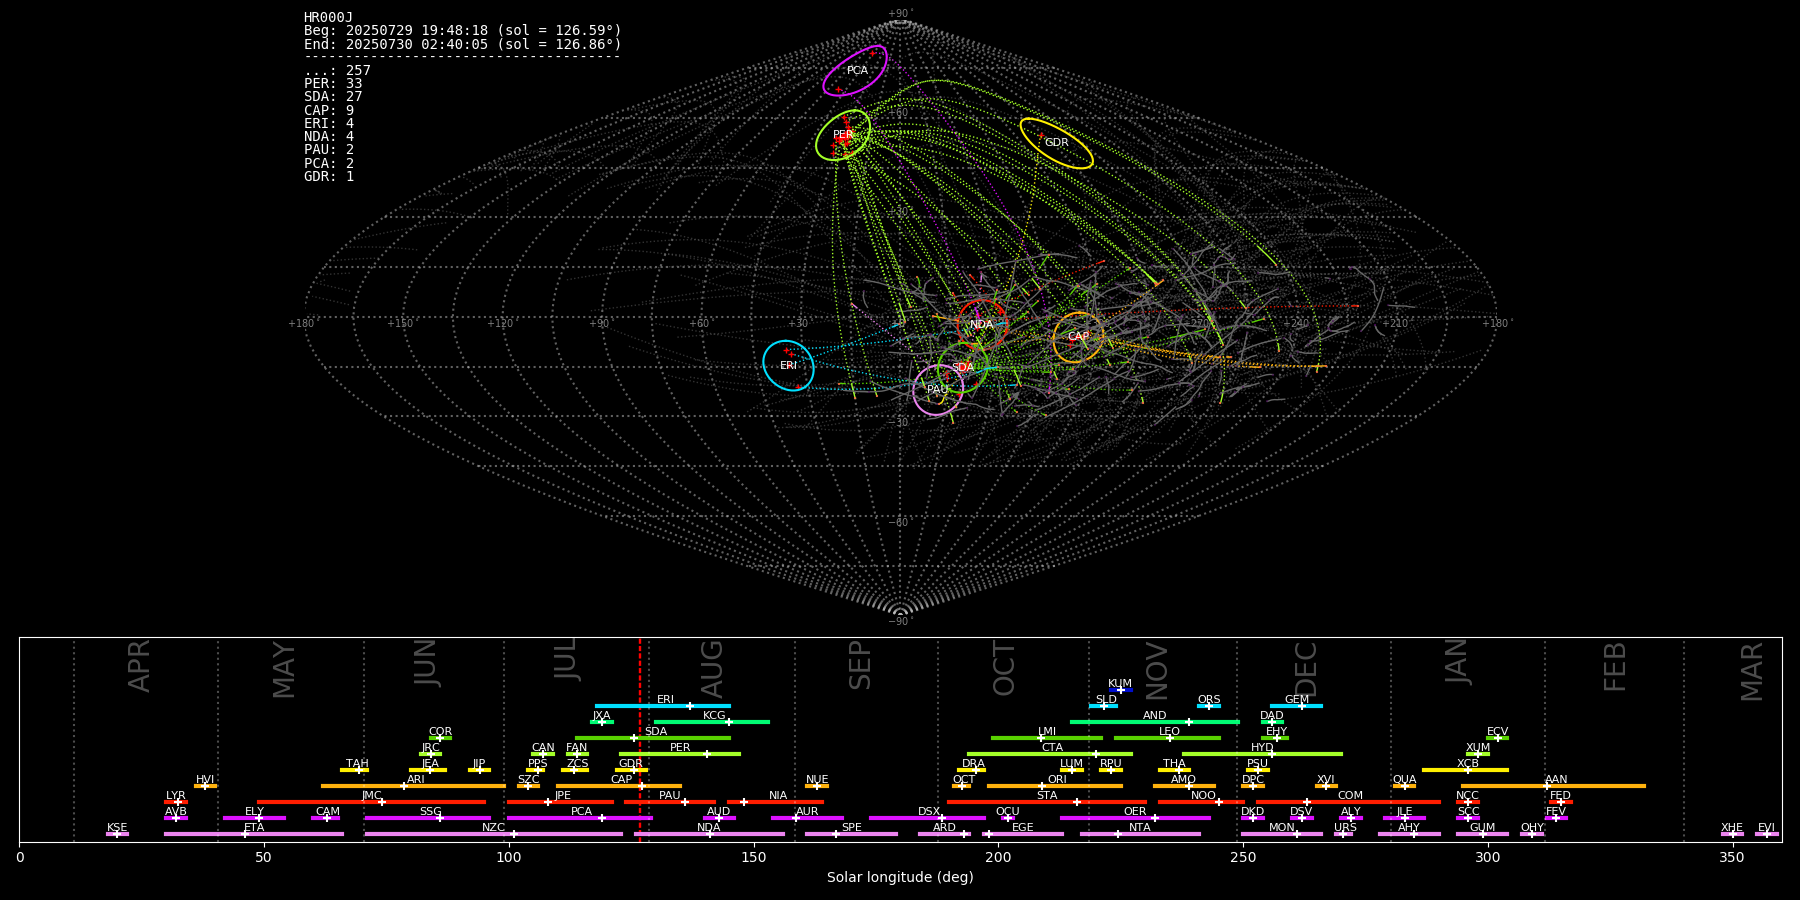
Task: Select the 'GDR: 1' legend count
Action: coord(329,176)
